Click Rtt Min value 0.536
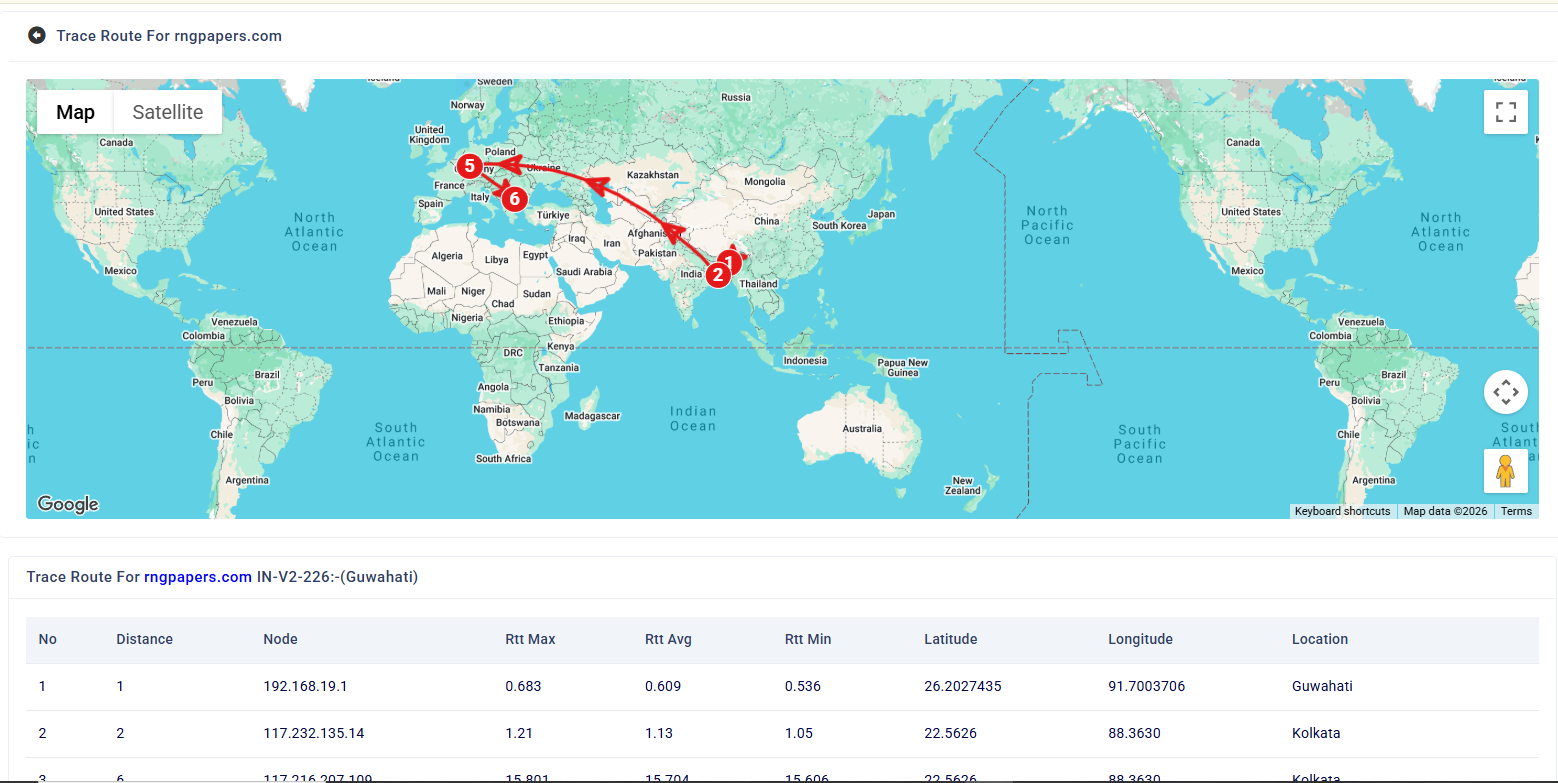The image size is (1558, 783). (803, 686)
